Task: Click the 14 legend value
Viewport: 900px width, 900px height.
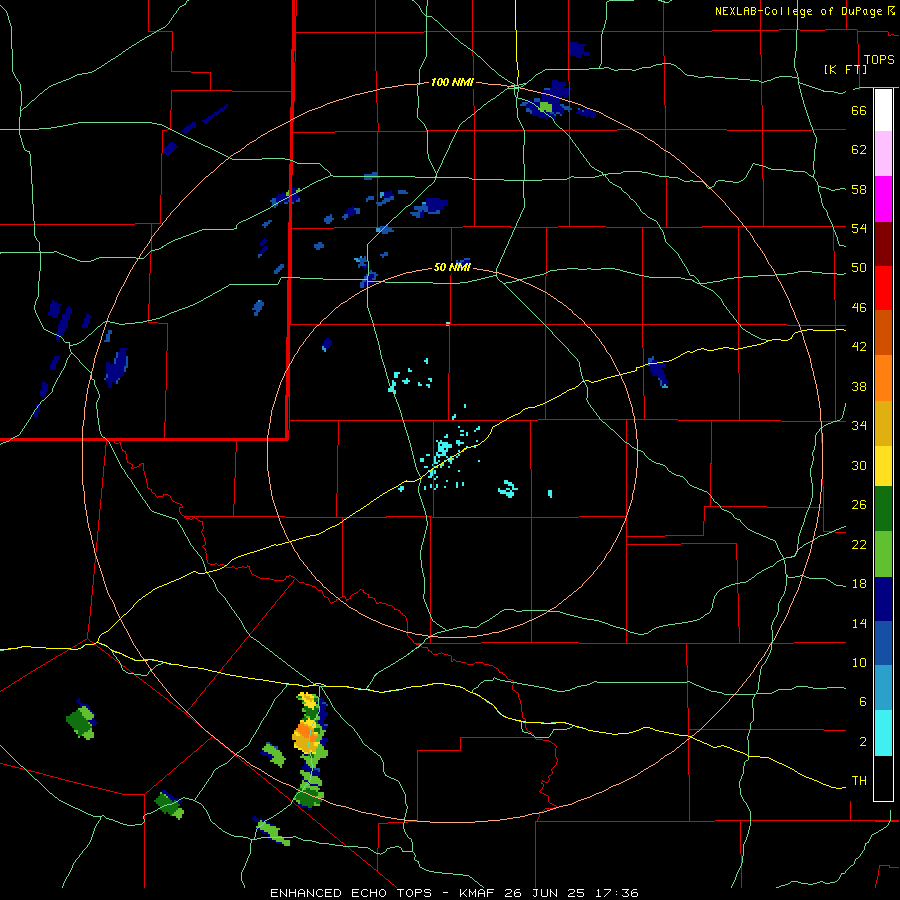Action: coord(859,623)
